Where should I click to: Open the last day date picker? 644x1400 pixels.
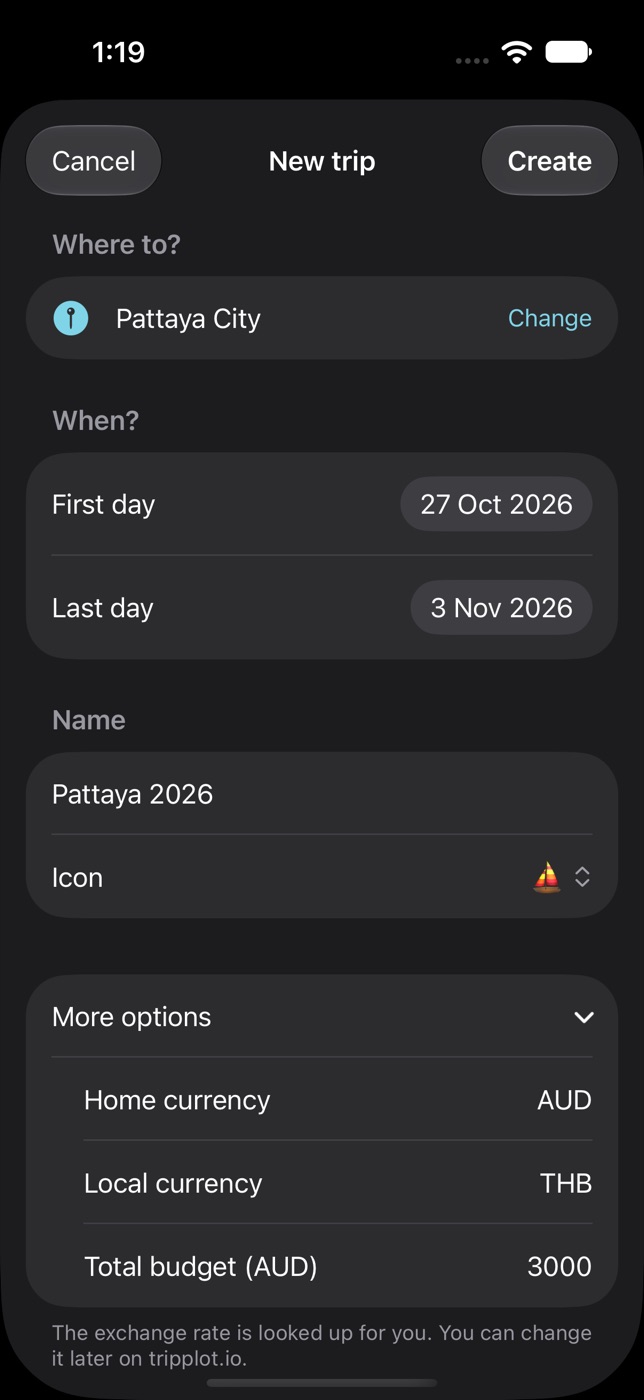tap(501, 608)
